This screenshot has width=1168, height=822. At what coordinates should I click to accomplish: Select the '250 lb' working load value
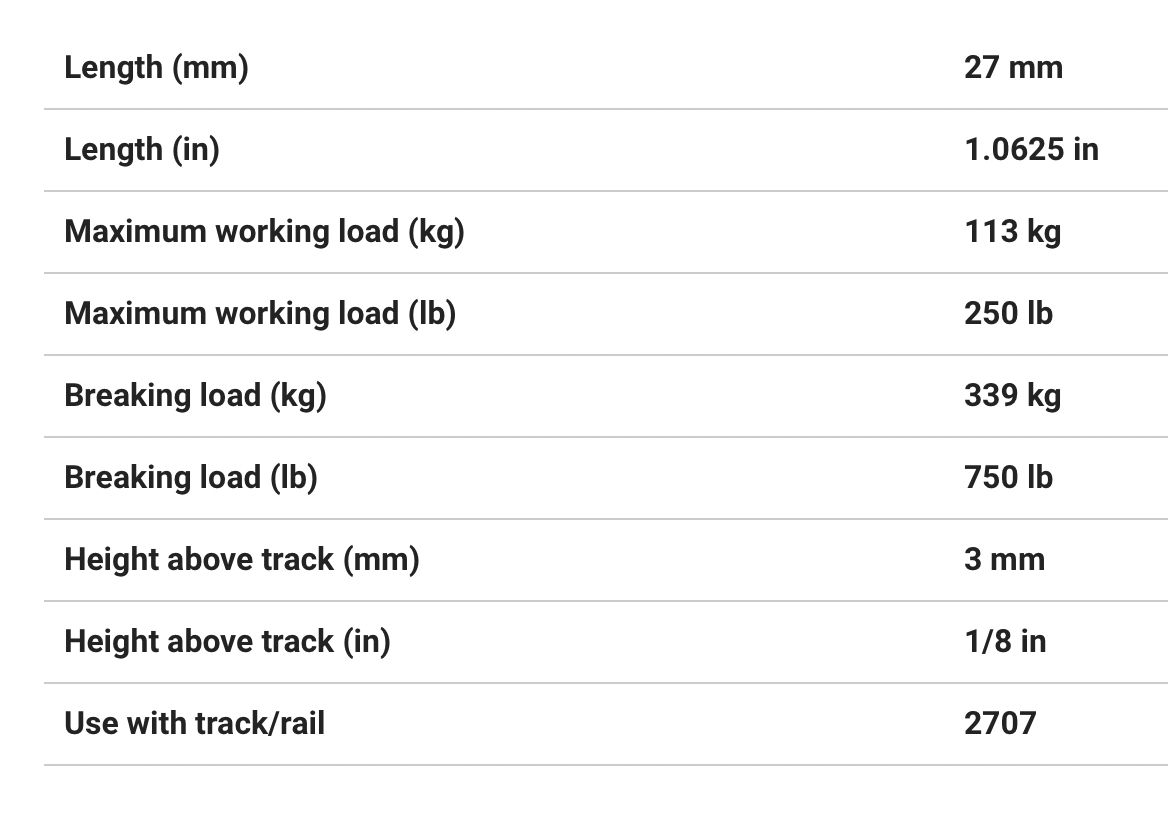[1008, 314]
